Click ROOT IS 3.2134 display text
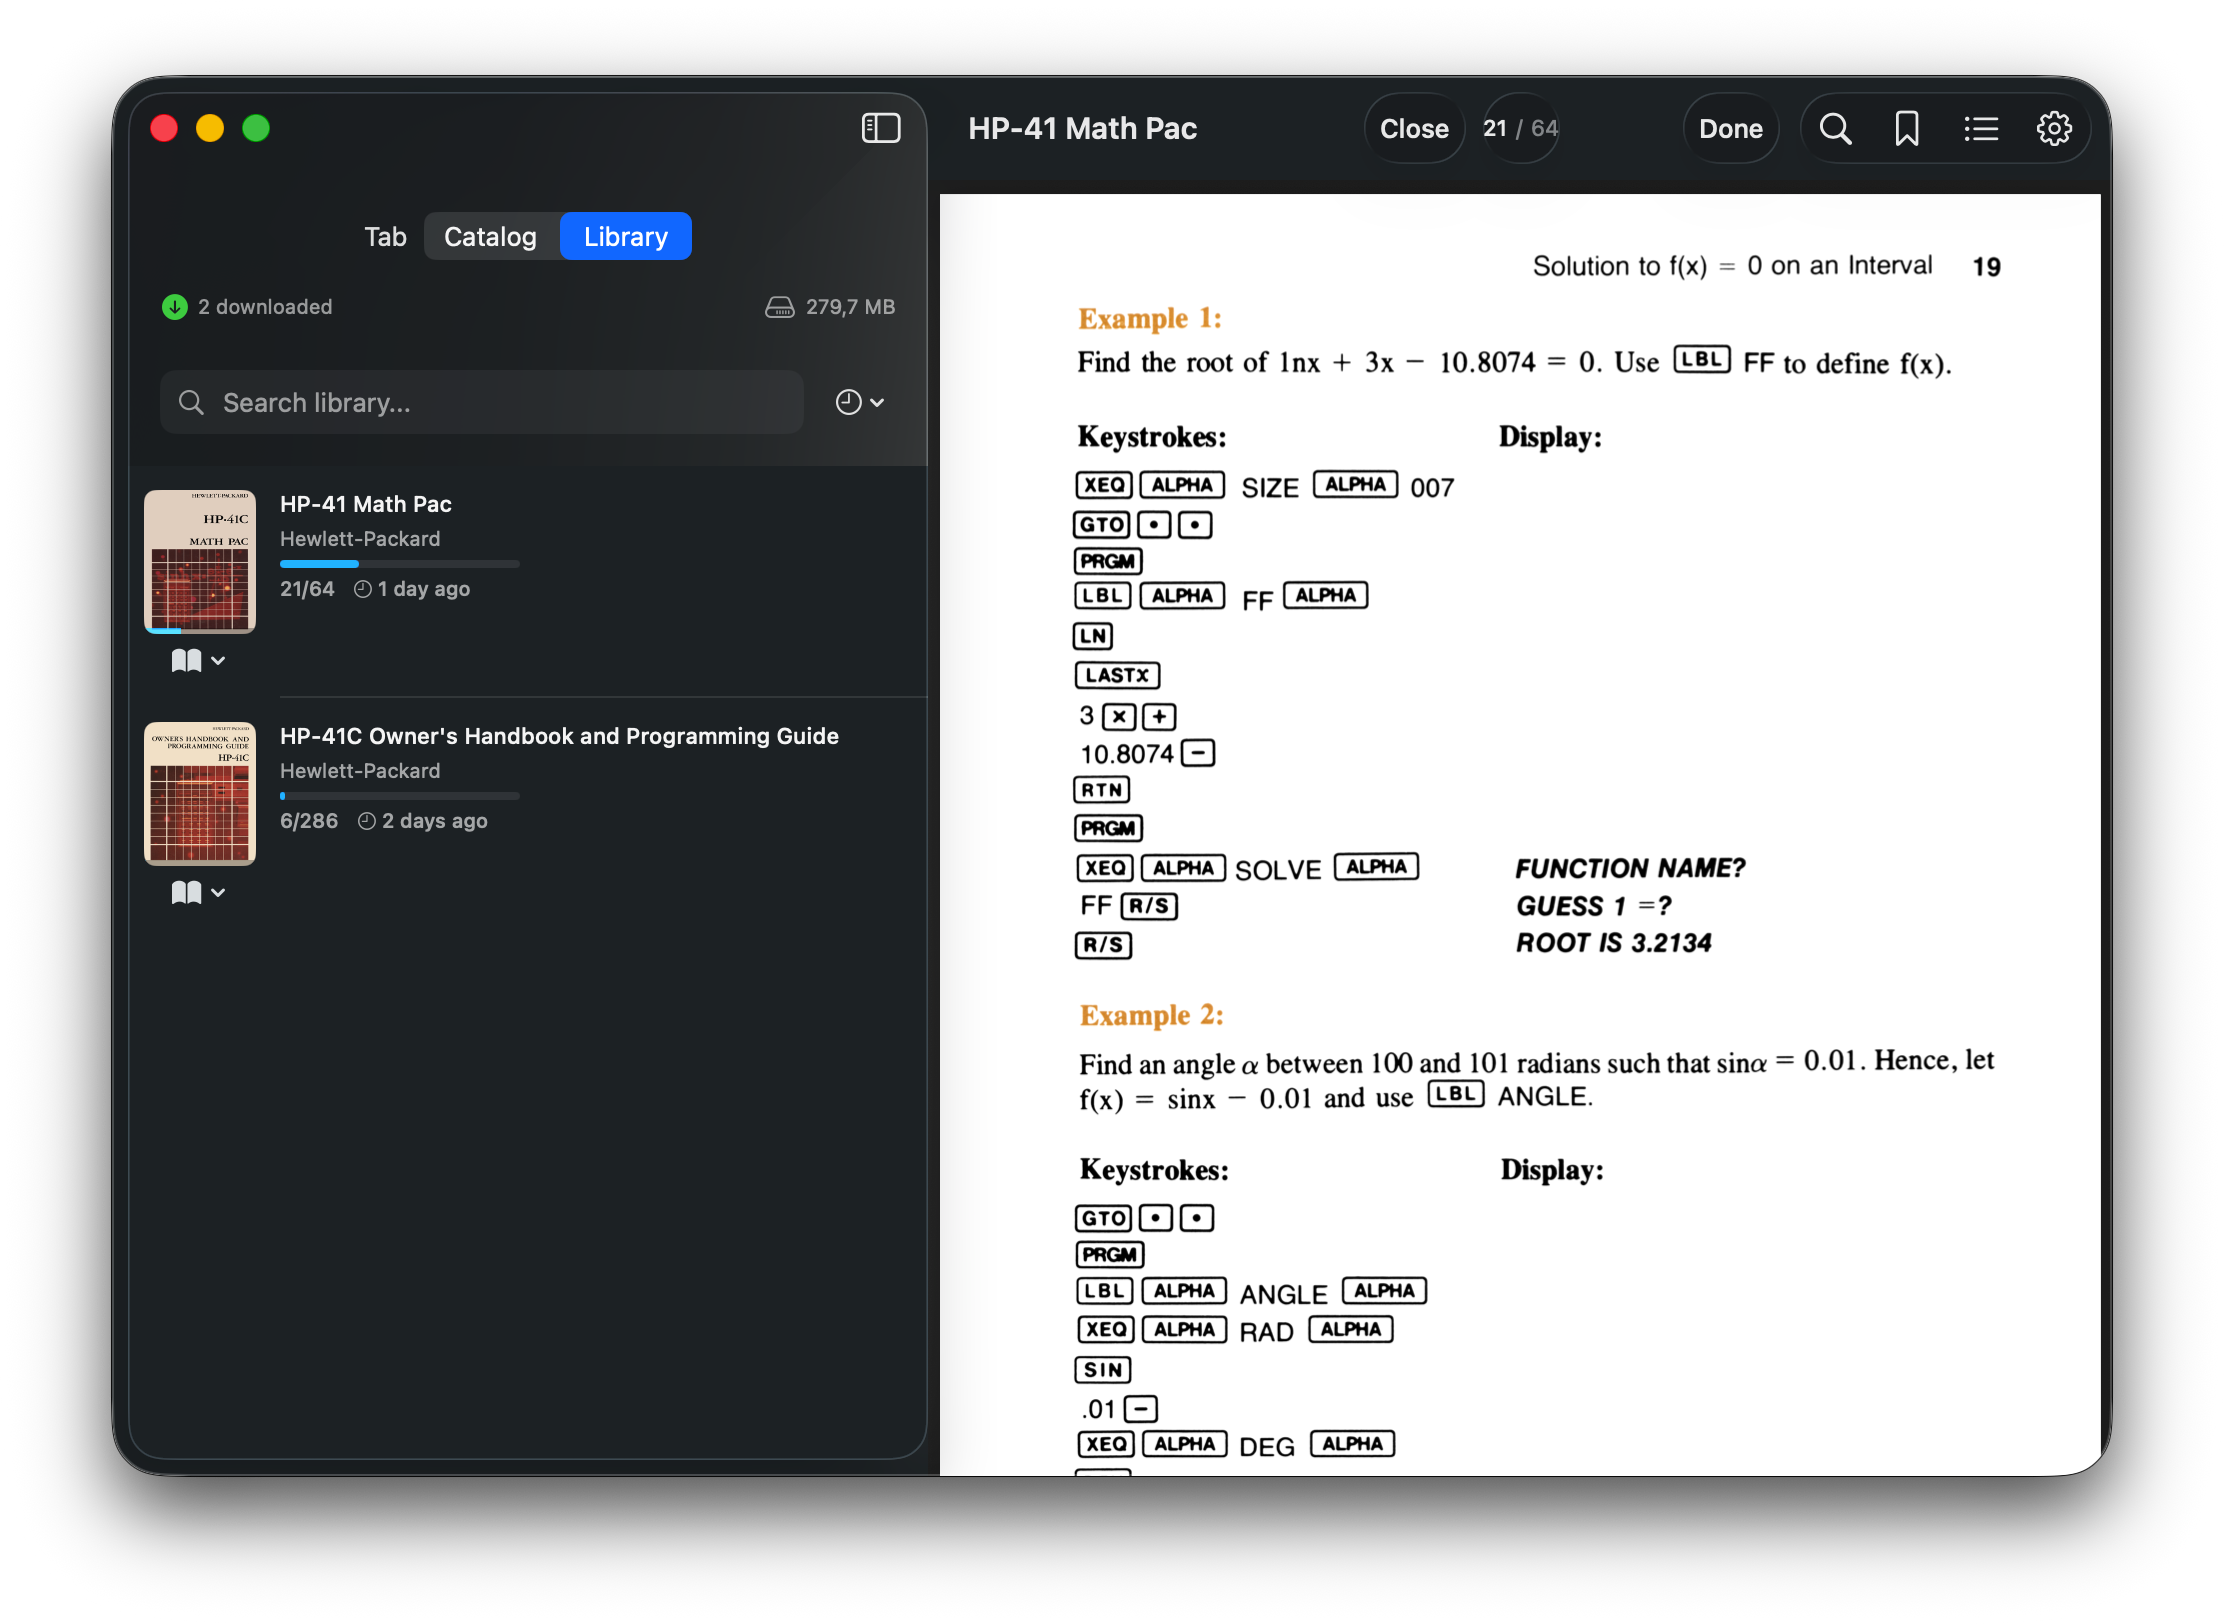Screen dimensions: 2224x1624 pyautogui.click(x=1614, y=943)
